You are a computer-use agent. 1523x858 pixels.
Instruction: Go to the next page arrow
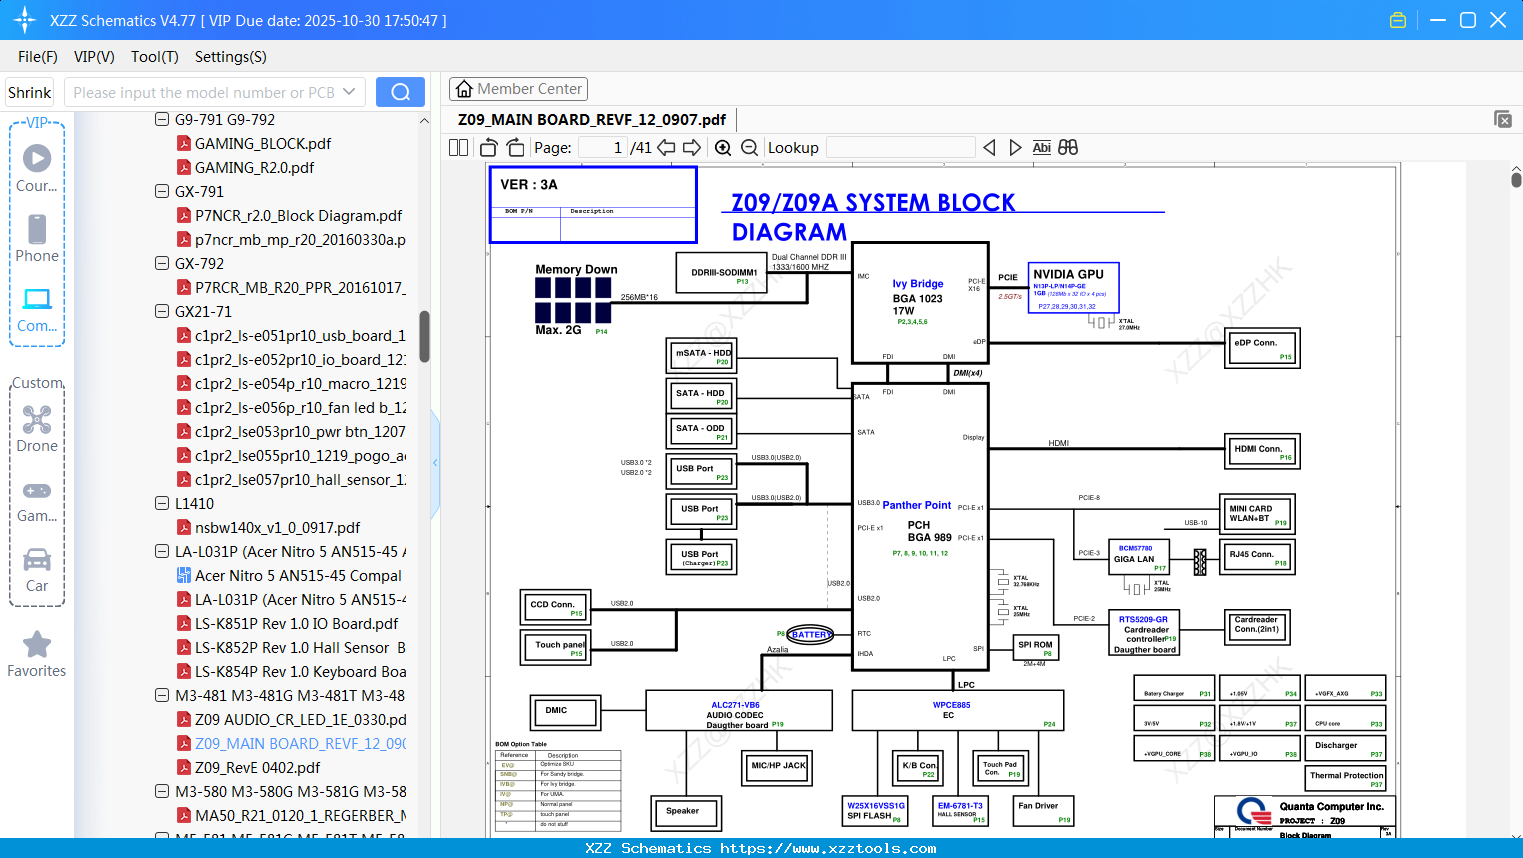pos(692,148)
